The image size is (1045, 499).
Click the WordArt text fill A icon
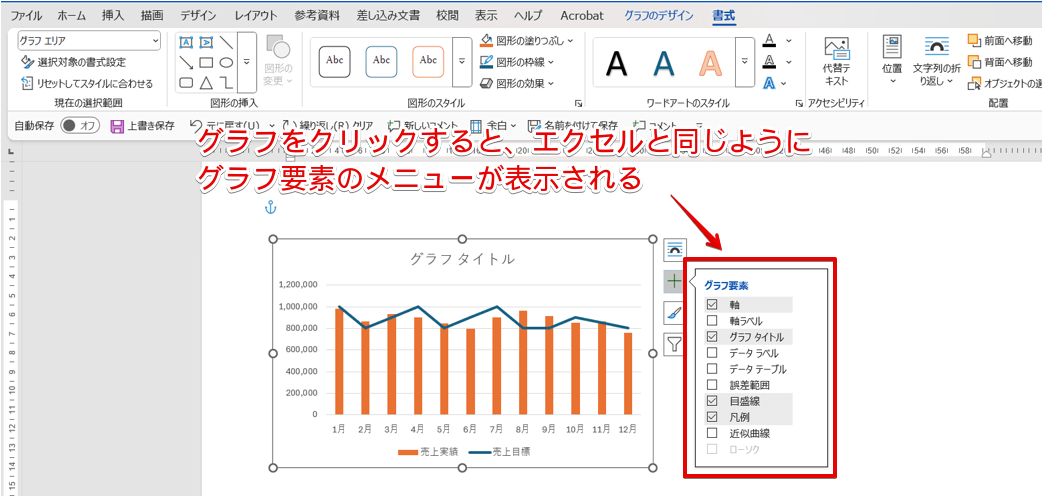pyautogui.click(x=769, y=41)
